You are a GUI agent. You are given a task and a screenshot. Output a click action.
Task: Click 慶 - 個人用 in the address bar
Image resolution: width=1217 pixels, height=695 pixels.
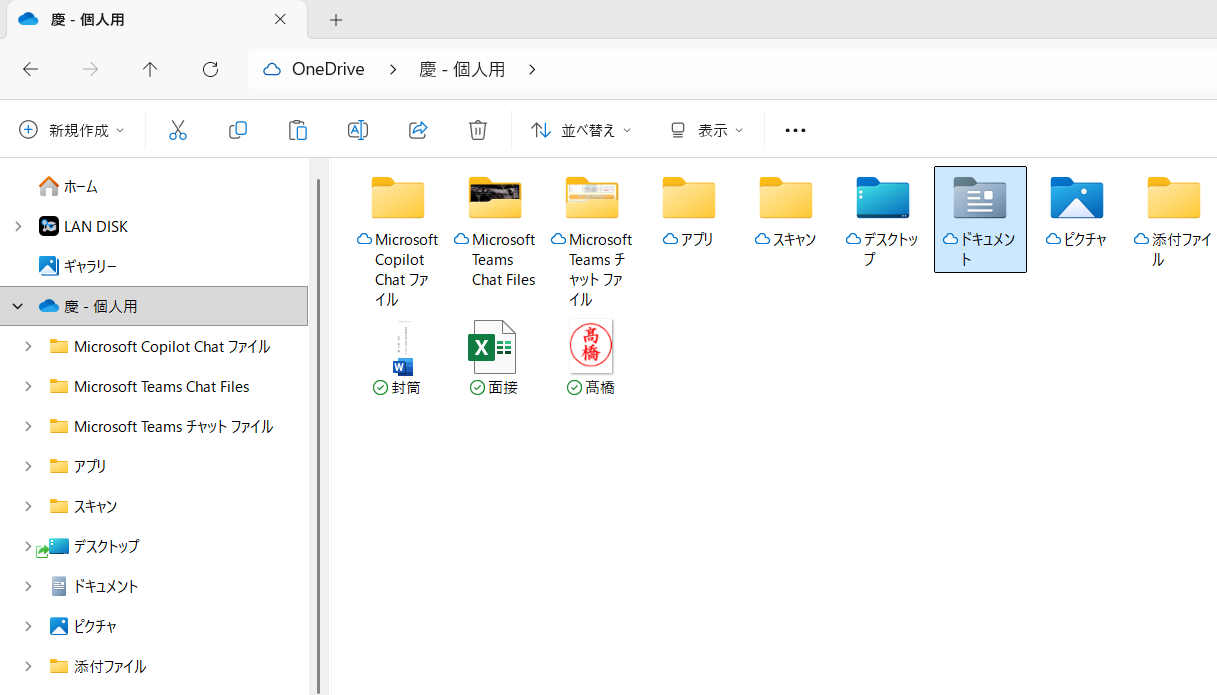point(462,69)
